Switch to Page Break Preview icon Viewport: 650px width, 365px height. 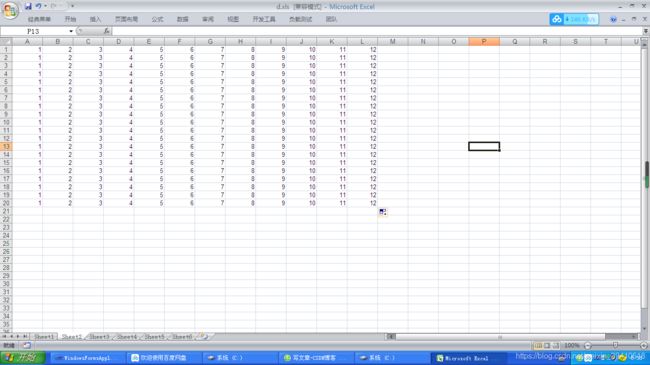[x=556, y=345]
